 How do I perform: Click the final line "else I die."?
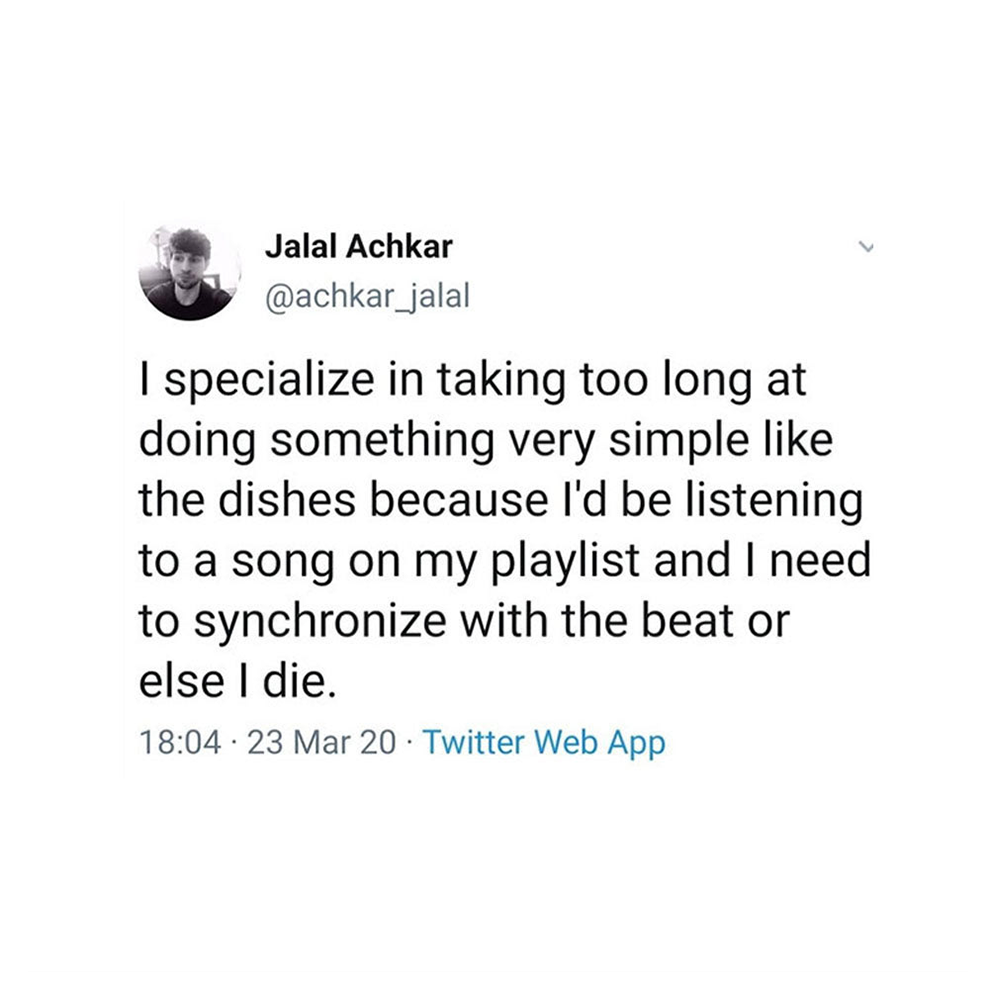coord(235,681)
